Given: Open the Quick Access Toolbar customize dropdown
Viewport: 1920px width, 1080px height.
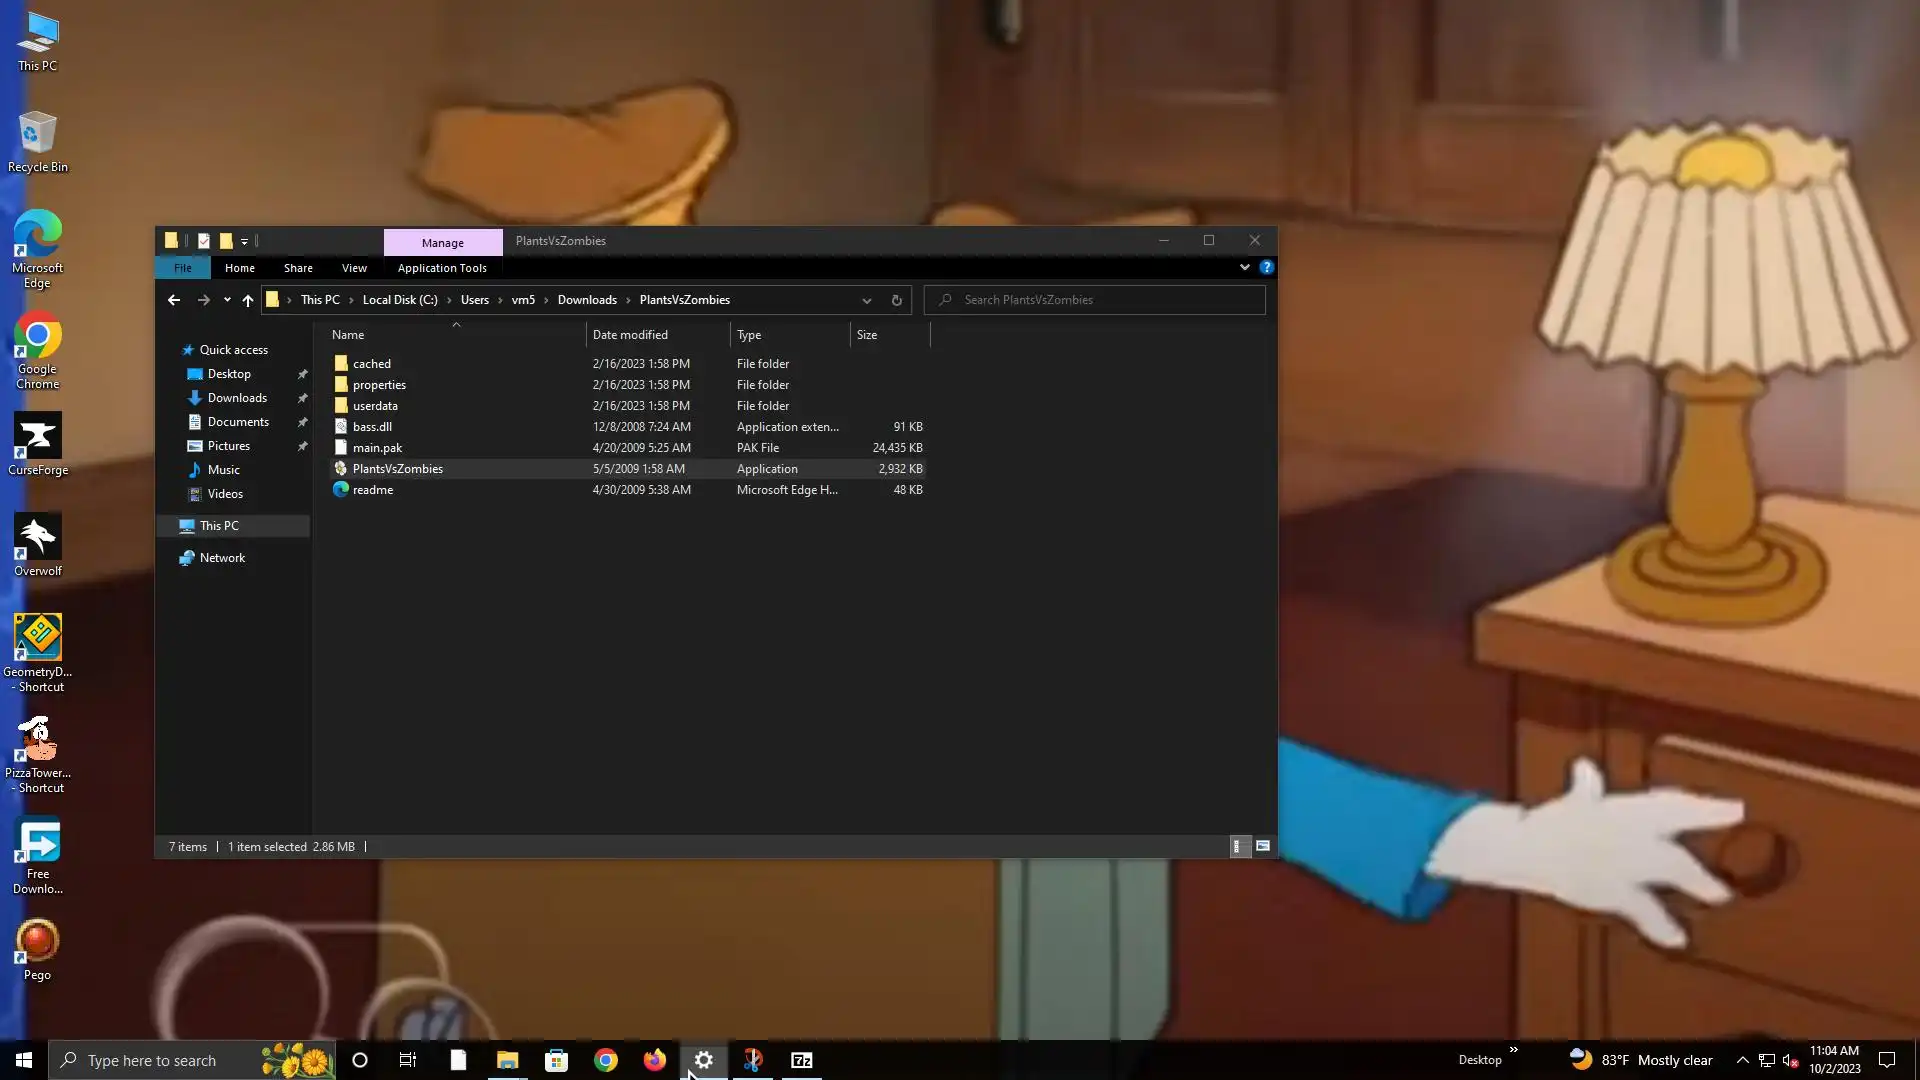Looking at the screenshot, I should pyautogui.click(x=245, y=241).
